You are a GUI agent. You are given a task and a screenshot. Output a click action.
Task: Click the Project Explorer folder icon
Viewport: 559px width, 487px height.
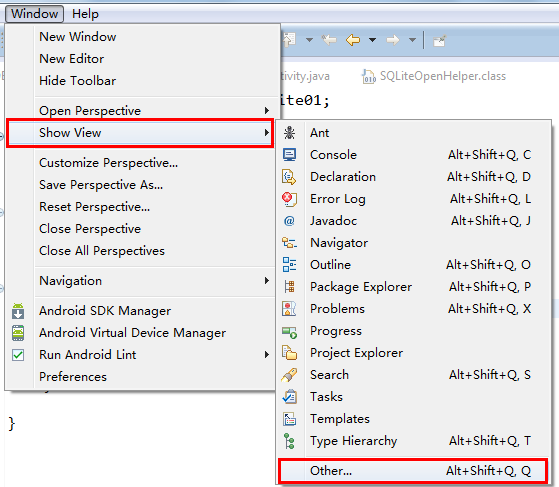tap(289, 353)
